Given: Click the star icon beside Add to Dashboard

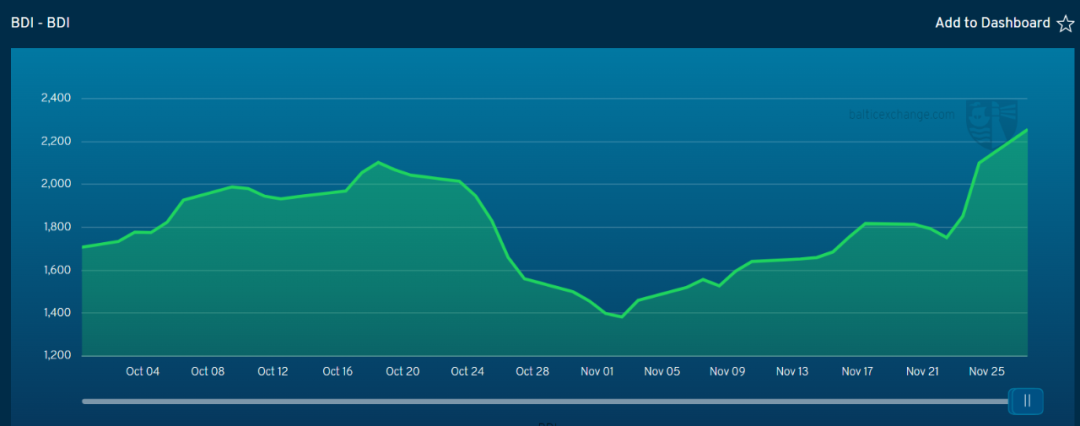Looking at the screenshot, I should point(1065,24).
